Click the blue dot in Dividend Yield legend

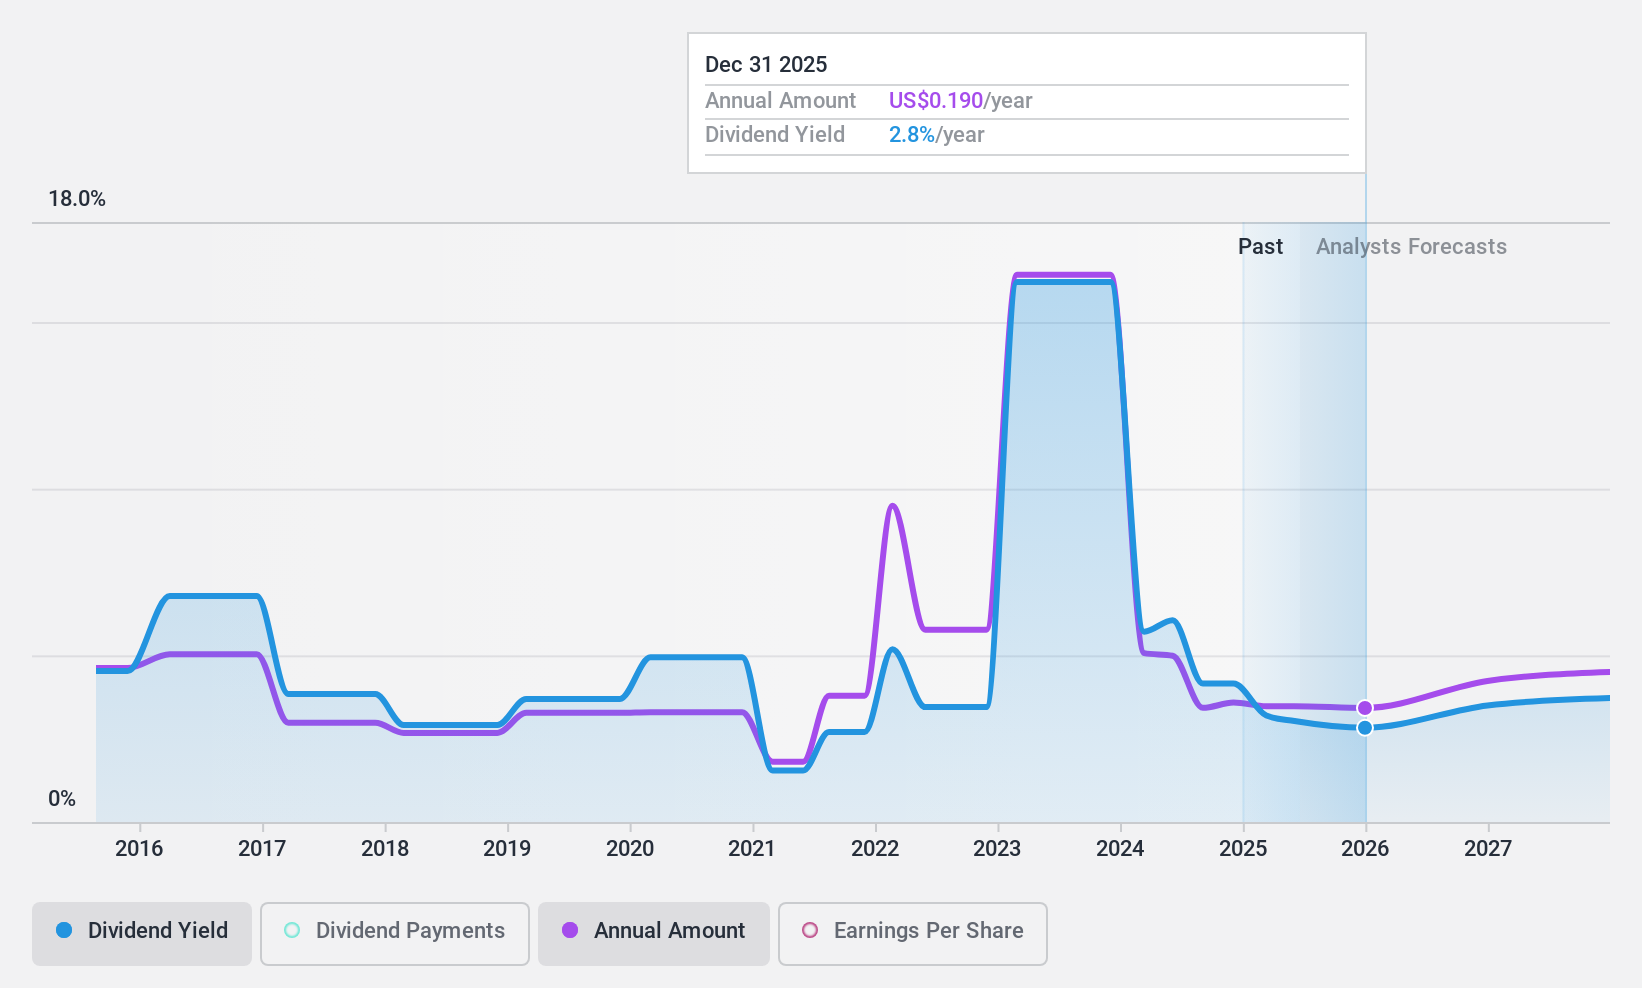tap(64, 930)
